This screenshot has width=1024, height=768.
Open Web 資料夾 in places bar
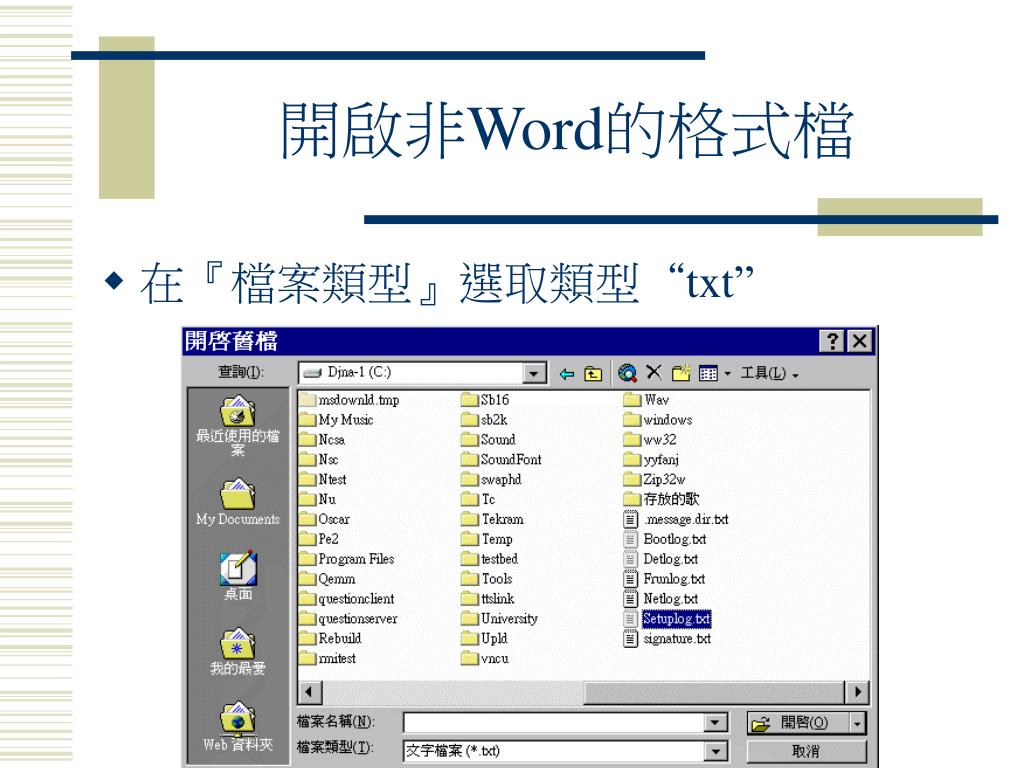tap(238, 727)
